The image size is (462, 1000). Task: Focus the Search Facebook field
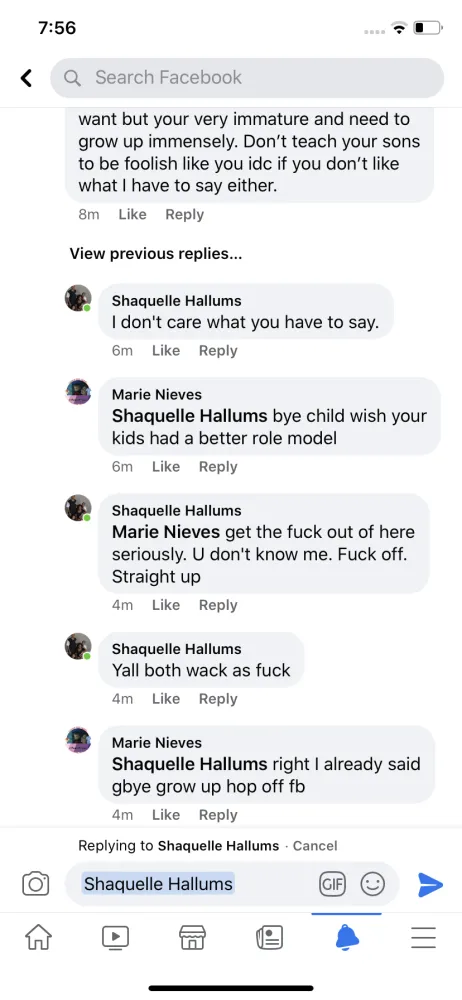click(247, 78)
